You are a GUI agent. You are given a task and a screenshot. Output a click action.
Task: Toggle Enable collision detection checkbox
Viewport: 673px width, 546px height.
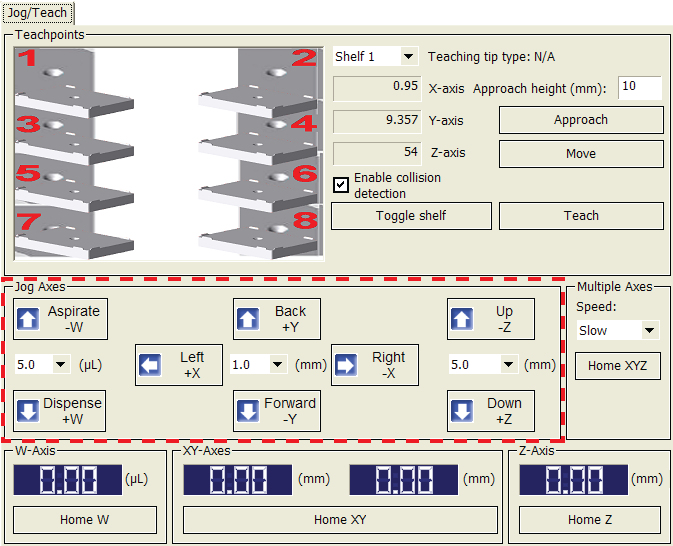click(x=341, y=185)
